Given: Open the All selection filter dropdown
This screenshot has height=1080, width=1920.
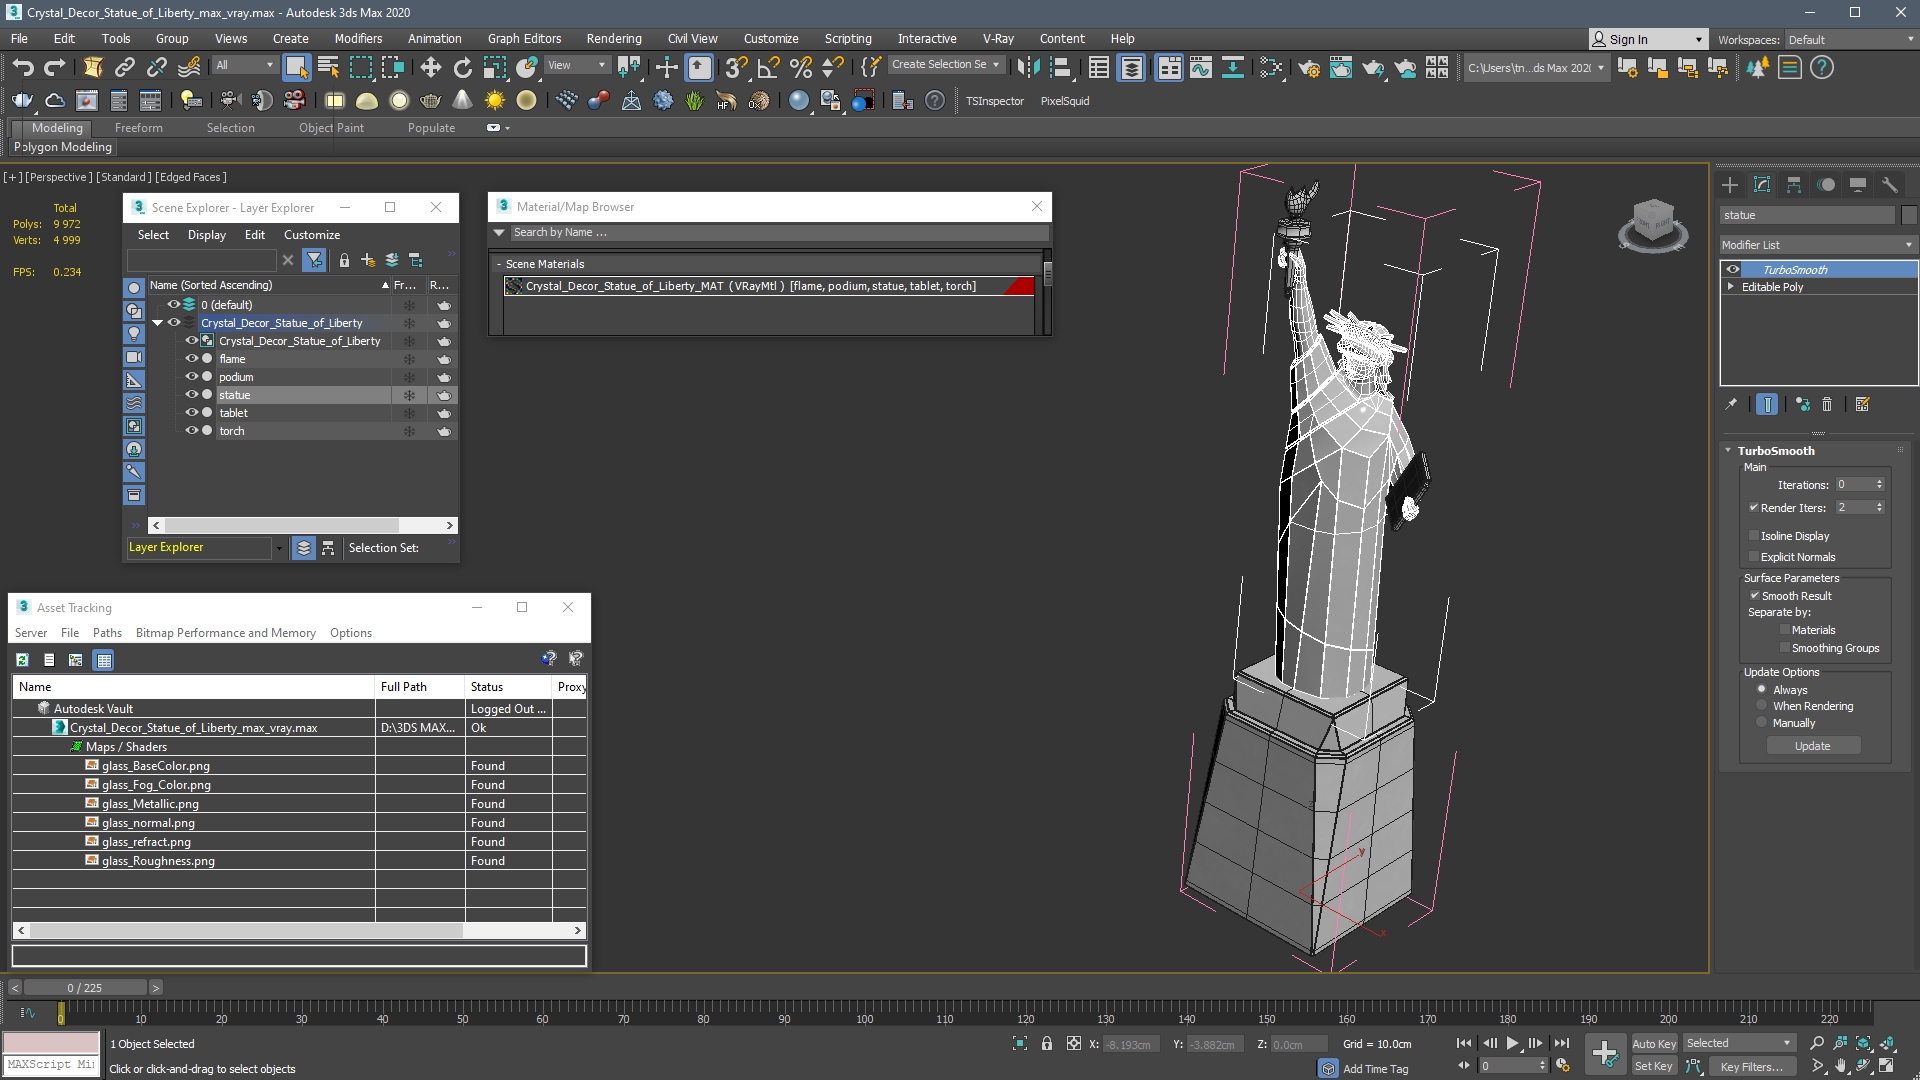Looking at the screenshot, I should (245, 65).
